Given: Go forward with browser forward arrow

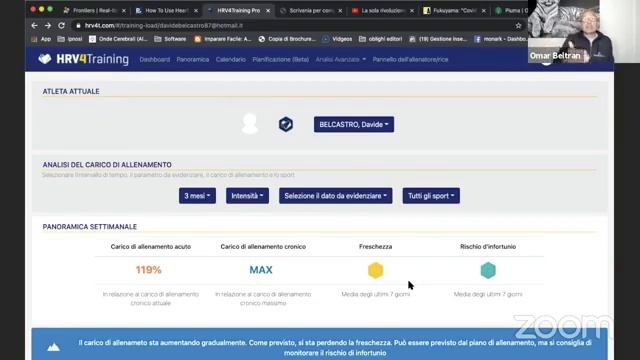Looking at the screenshot, I should [x=48, y=25].
